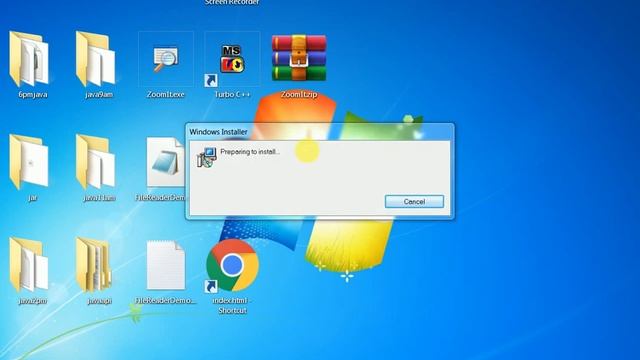Select the ZoomIt.zip WinRAR archive
Image resolution: width=640 pixels, height=360 pixels.
point(299,58)
